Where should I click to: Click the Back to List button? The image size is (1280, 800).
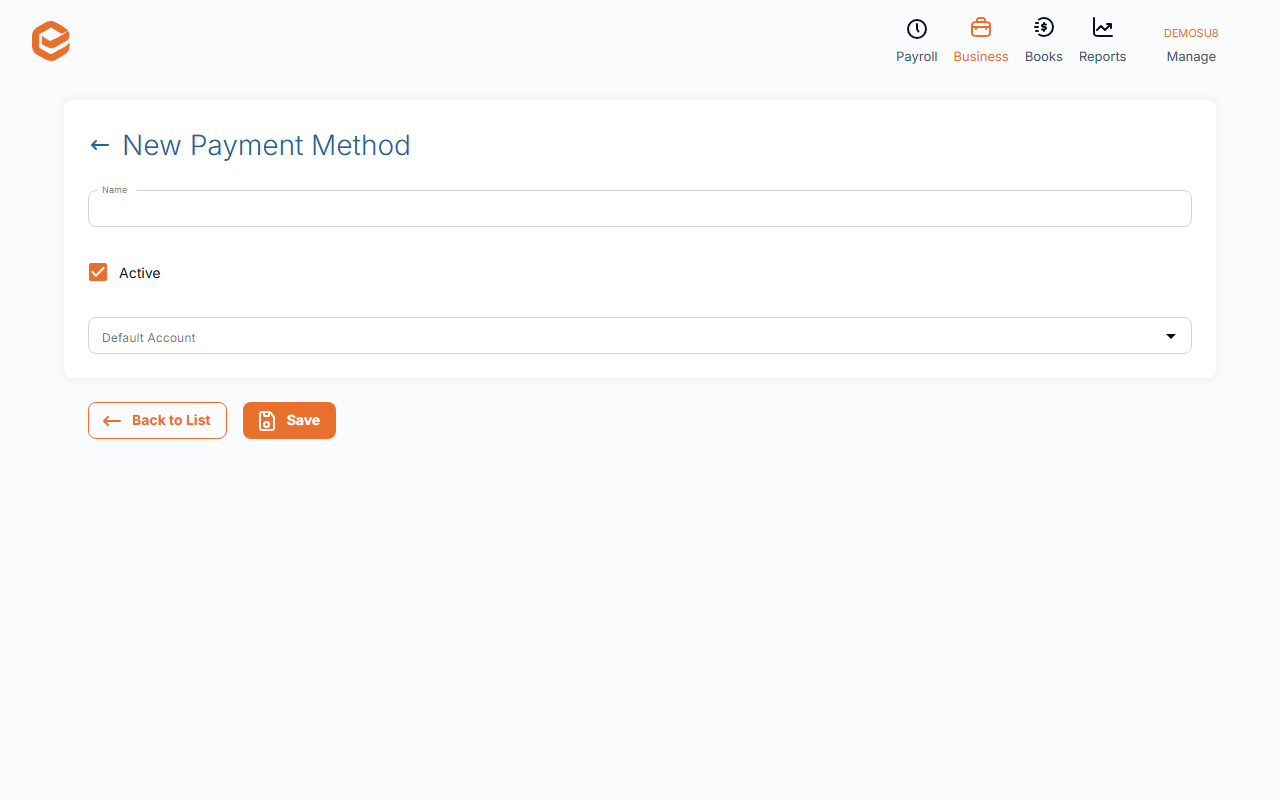click(157, 420)
